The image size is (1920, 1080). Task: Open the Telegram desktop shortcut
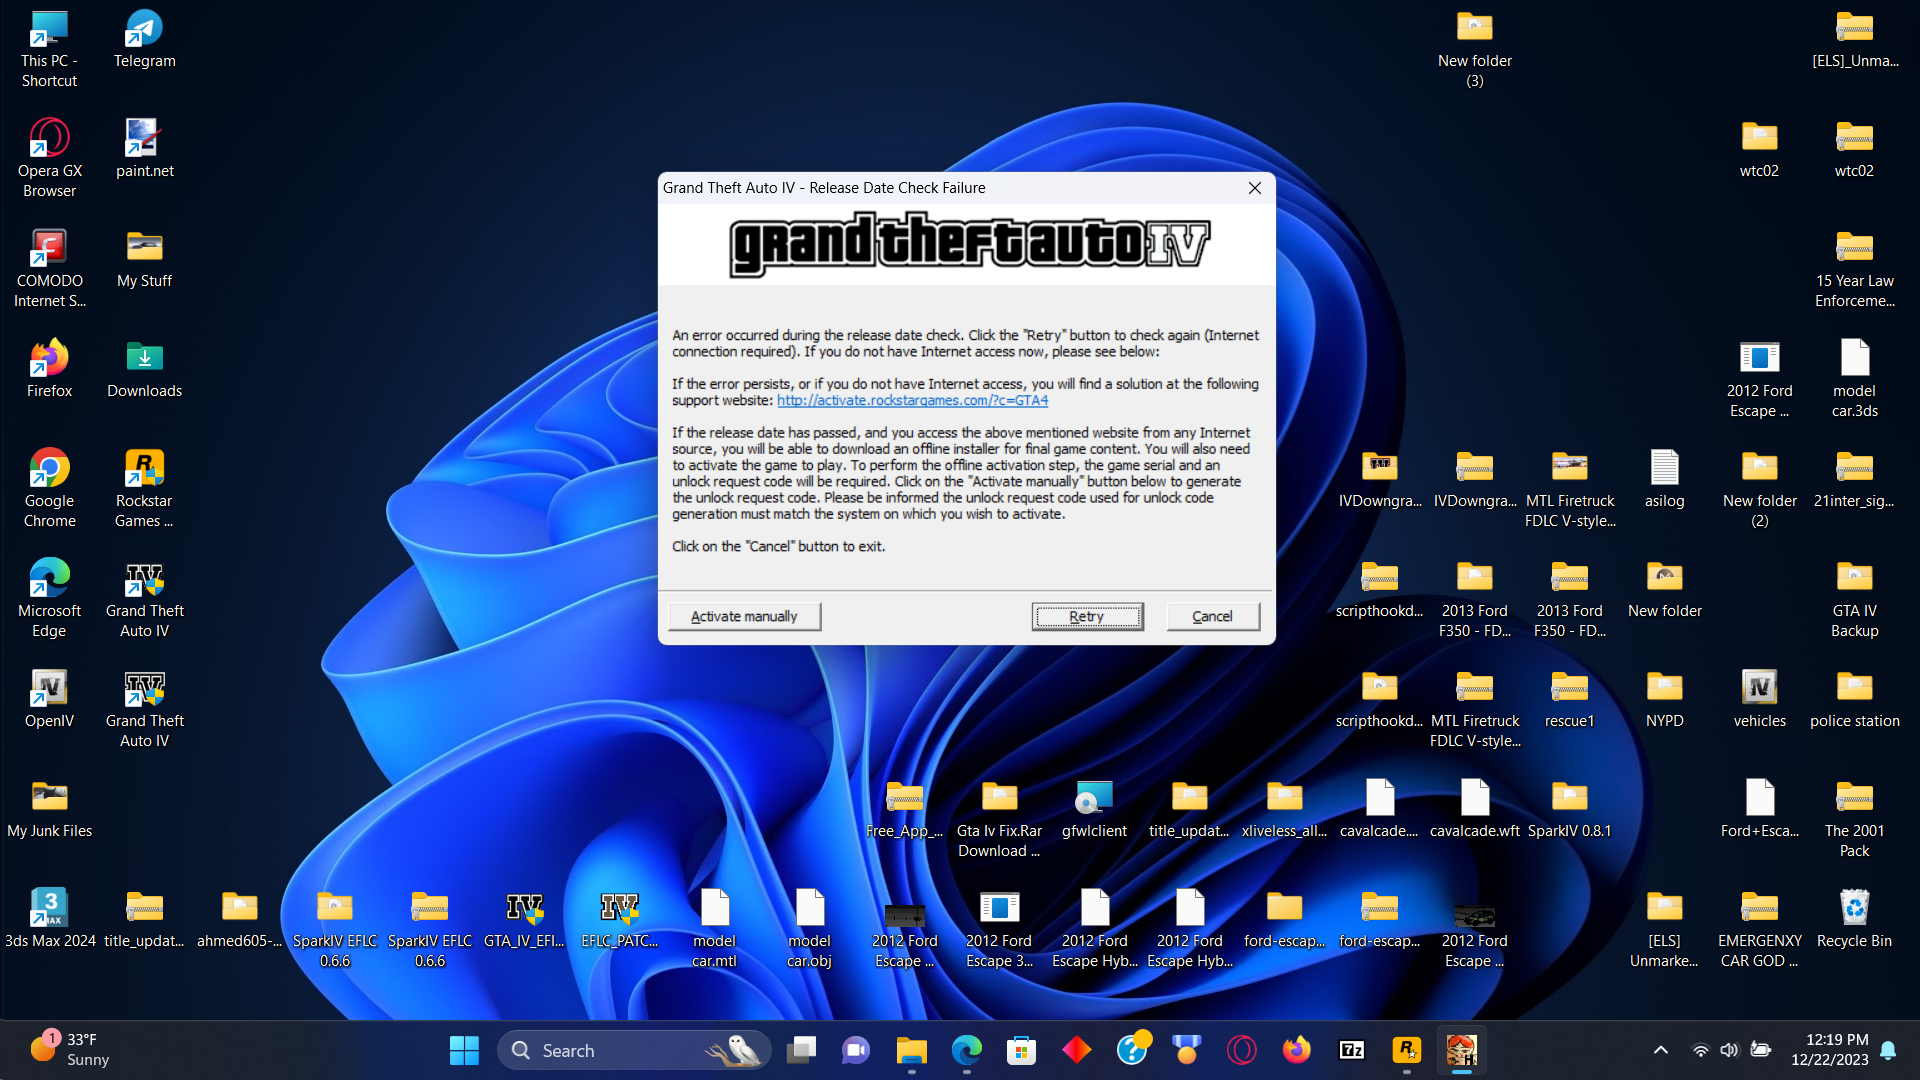tap(144, 29)
